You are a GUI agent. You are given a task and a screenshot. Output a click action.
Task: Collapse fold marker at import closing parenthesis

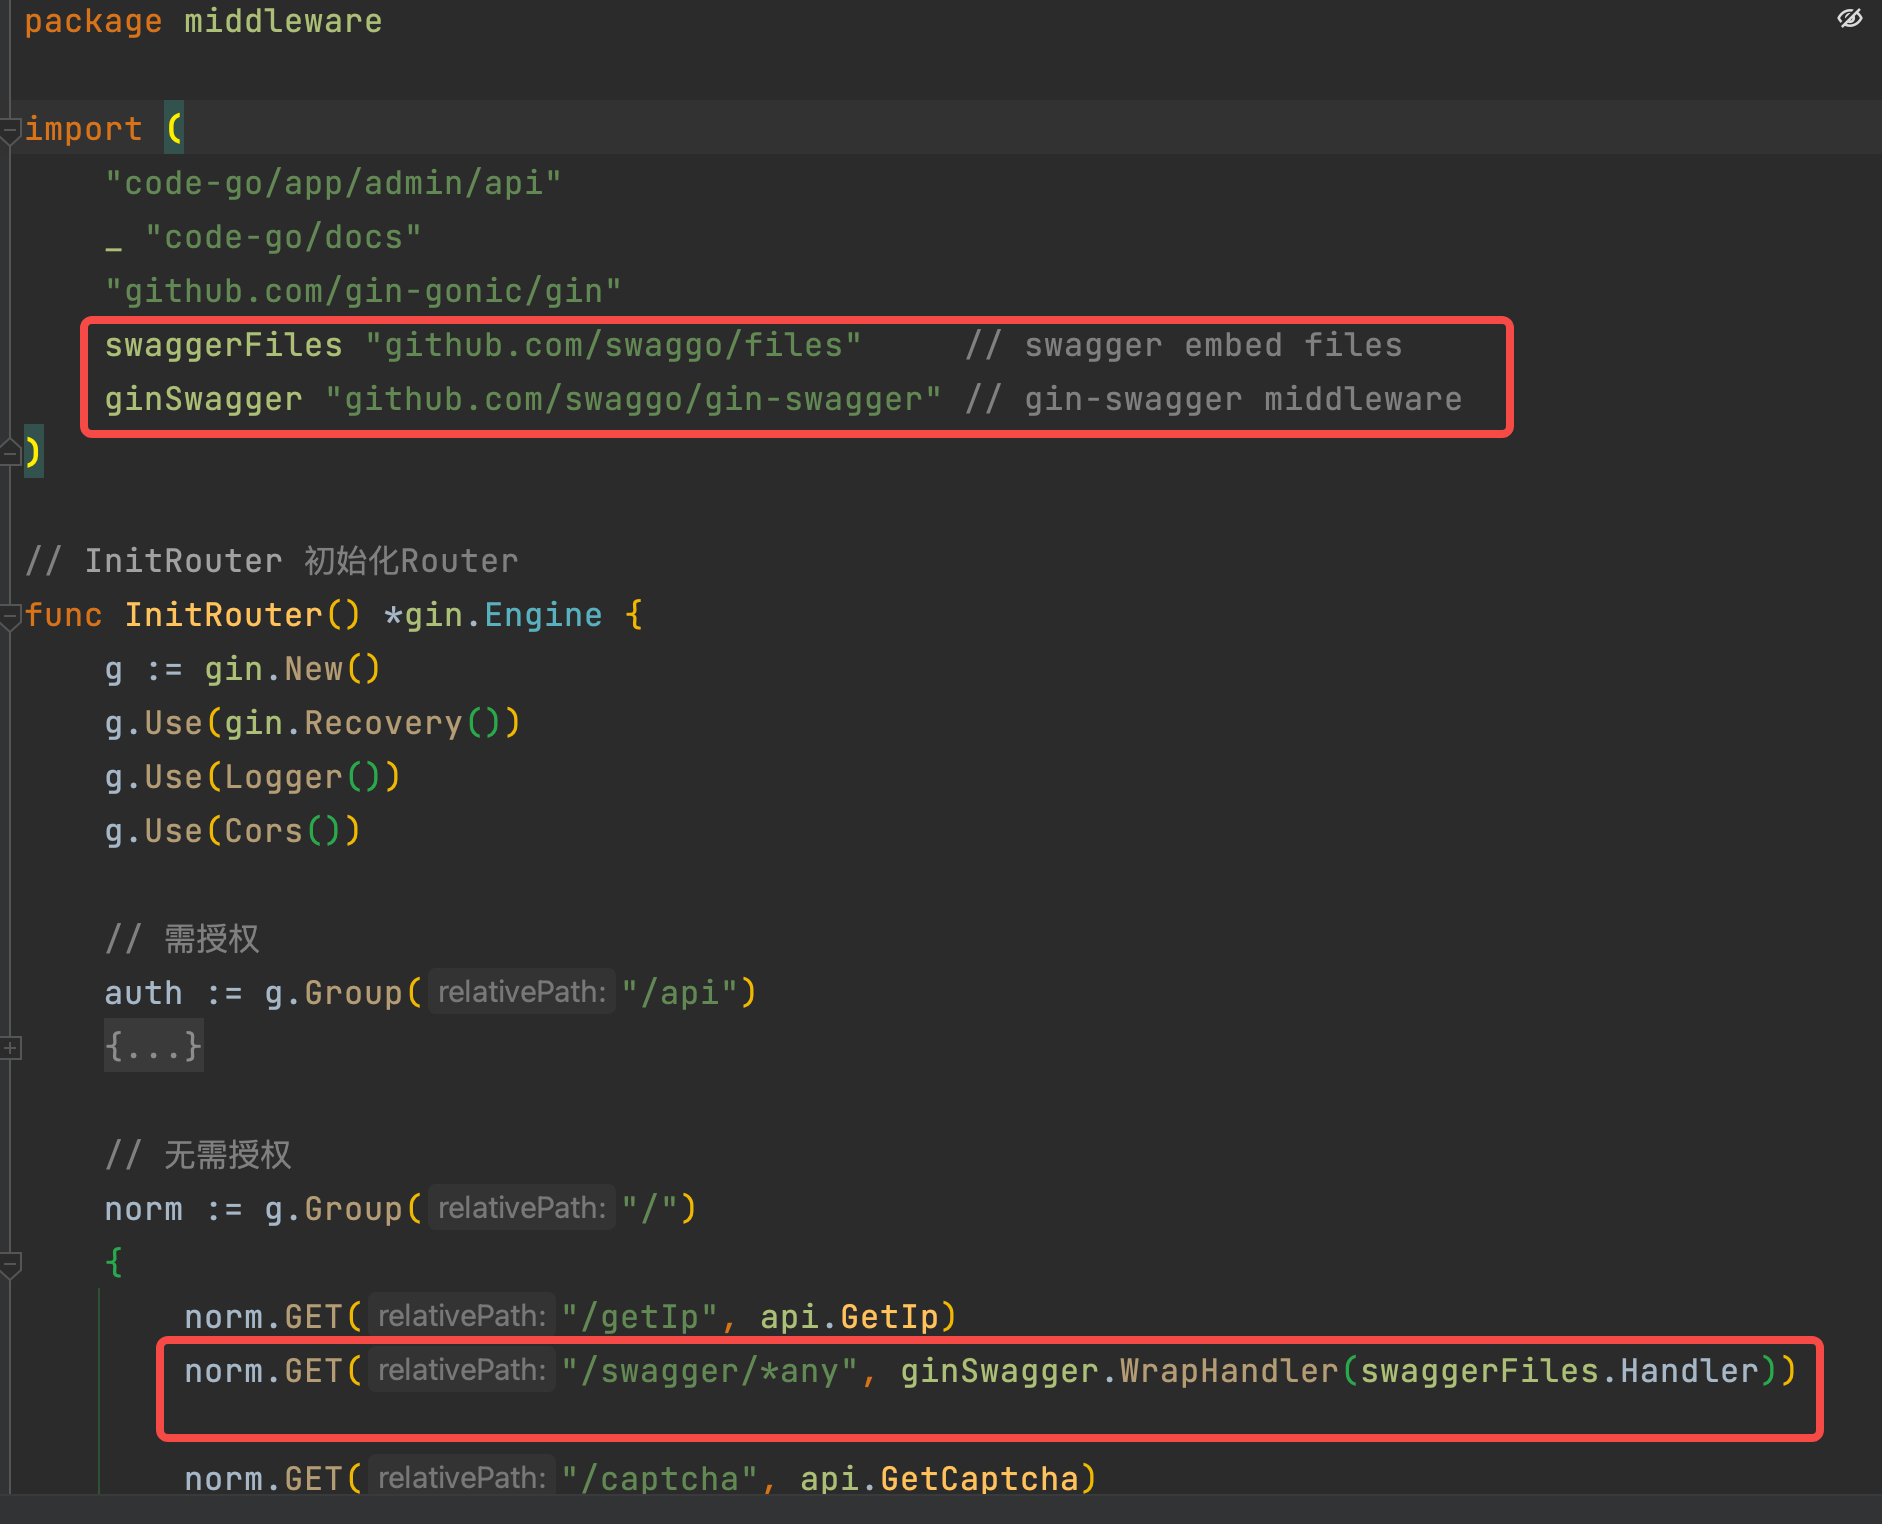[11, 451]
